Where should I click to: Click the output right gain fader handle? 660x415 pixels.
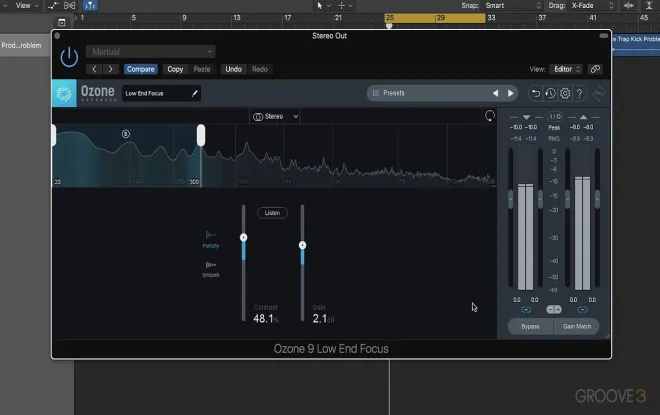597,199
